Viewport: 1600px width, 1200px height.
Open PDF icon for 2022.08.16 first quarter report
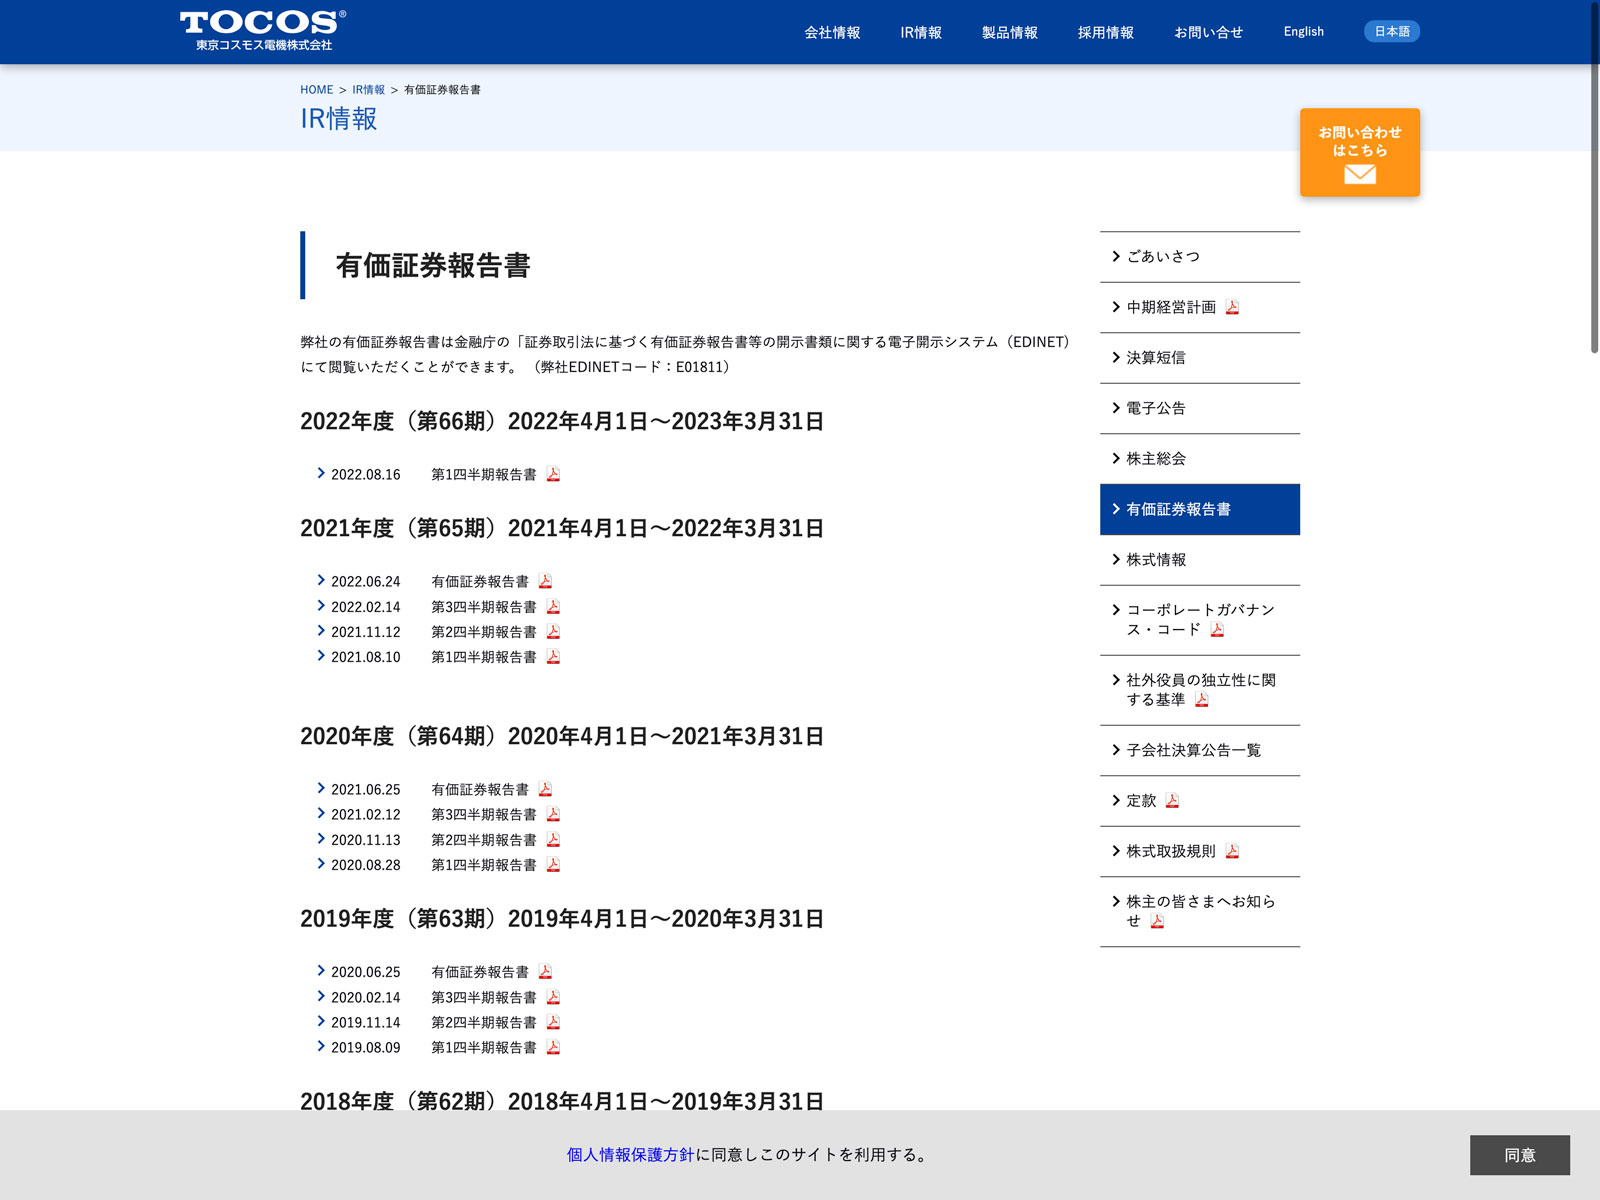tap(553, 474)
